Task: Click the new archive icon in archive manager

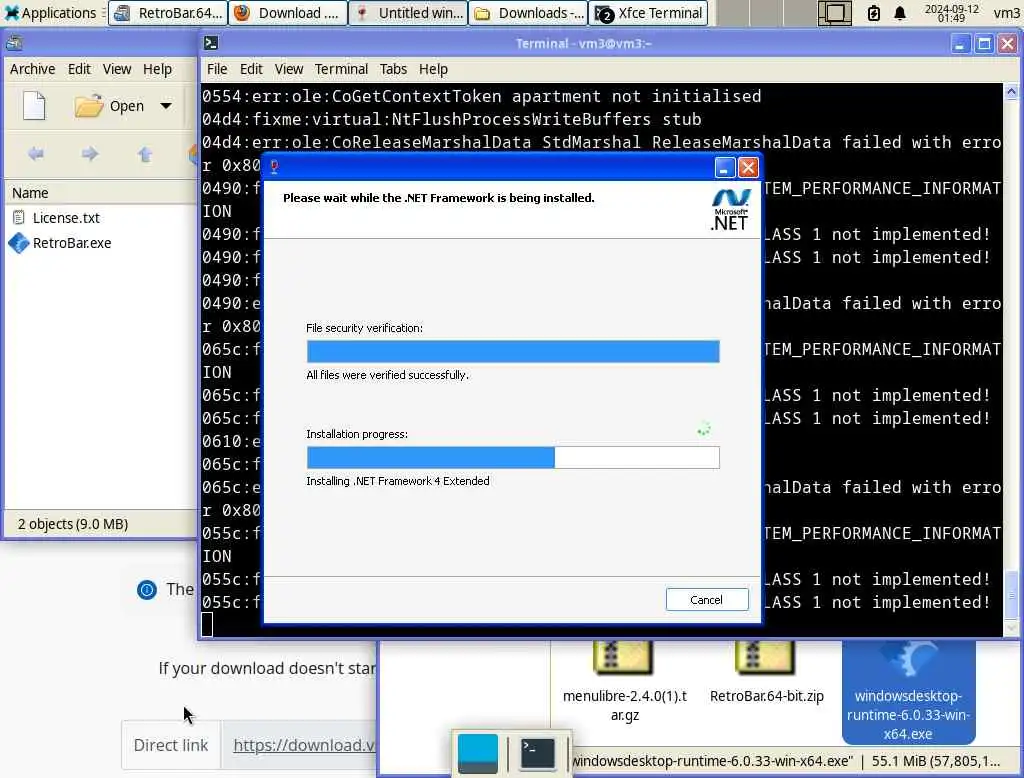Action: pyautogui.click(x=34, y=105)
